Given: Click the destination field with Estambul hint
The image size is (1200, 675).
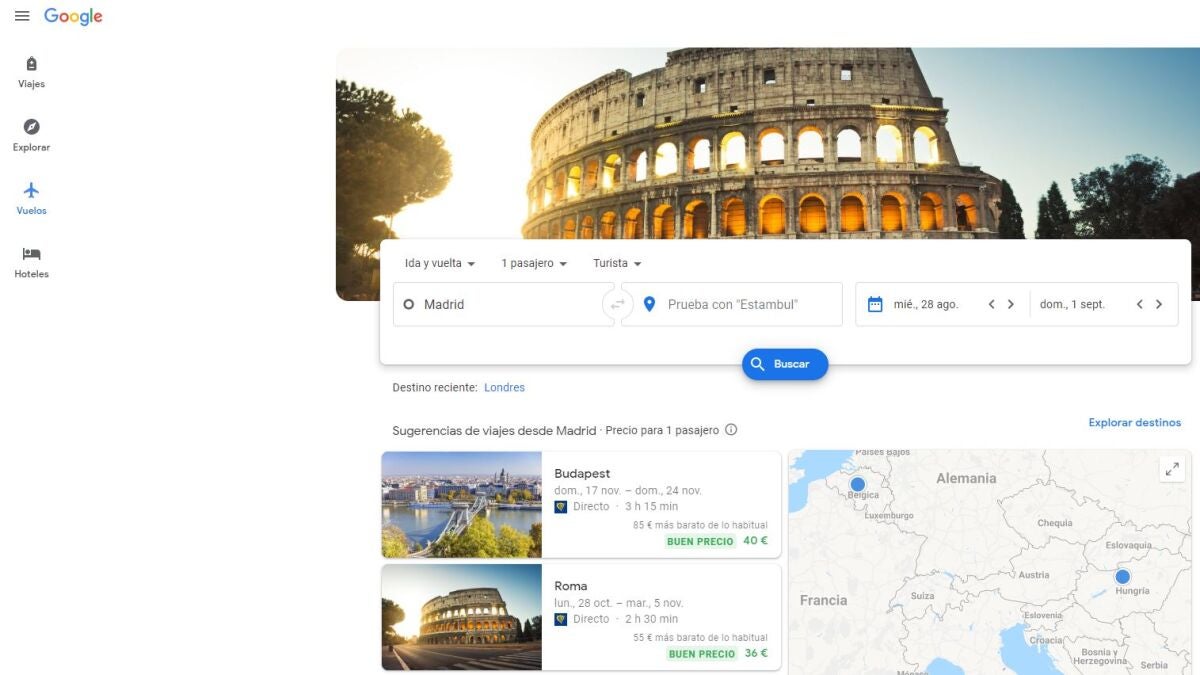Looking at the screenshot, I should point(740,304).
